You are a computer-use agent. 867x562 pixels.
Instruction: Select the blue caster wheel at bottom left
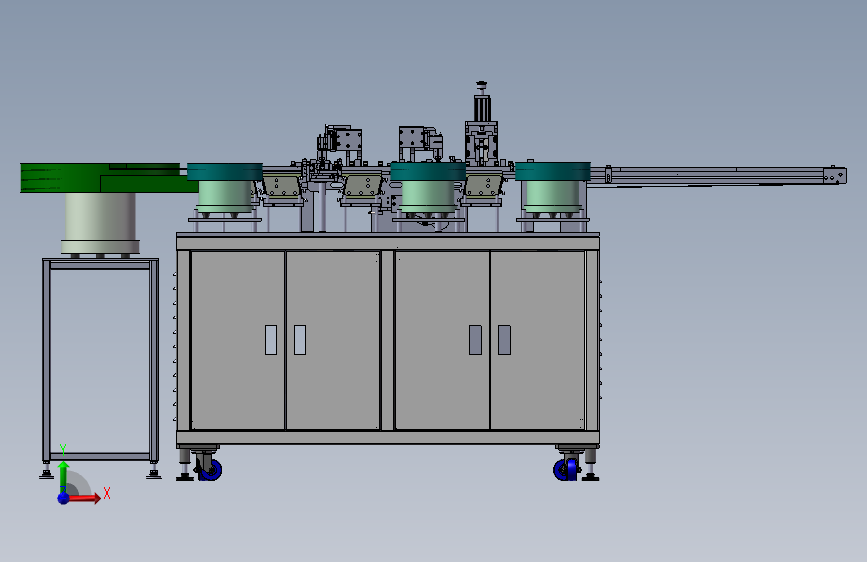point(210,470)
